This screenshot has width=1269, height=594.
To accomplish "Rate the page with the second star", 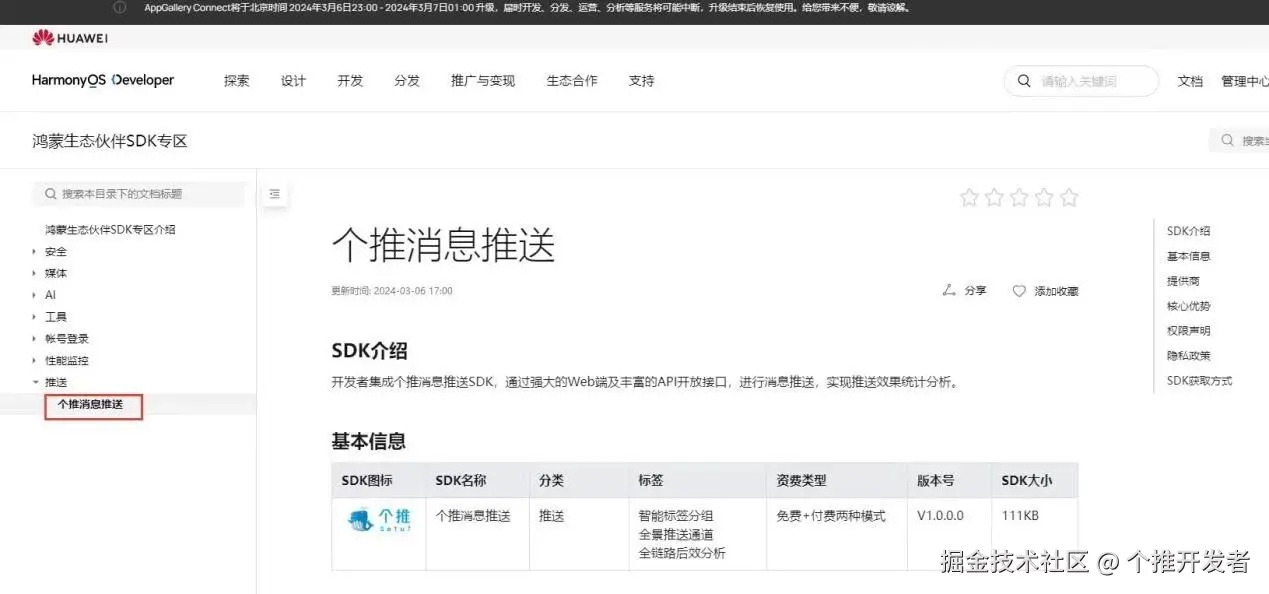I will pos(994,197).
